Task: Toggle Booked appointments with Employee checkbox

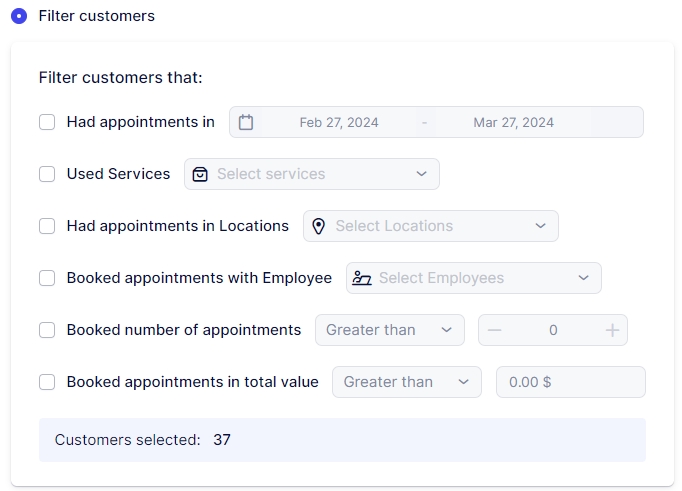Action: point(47,278)
